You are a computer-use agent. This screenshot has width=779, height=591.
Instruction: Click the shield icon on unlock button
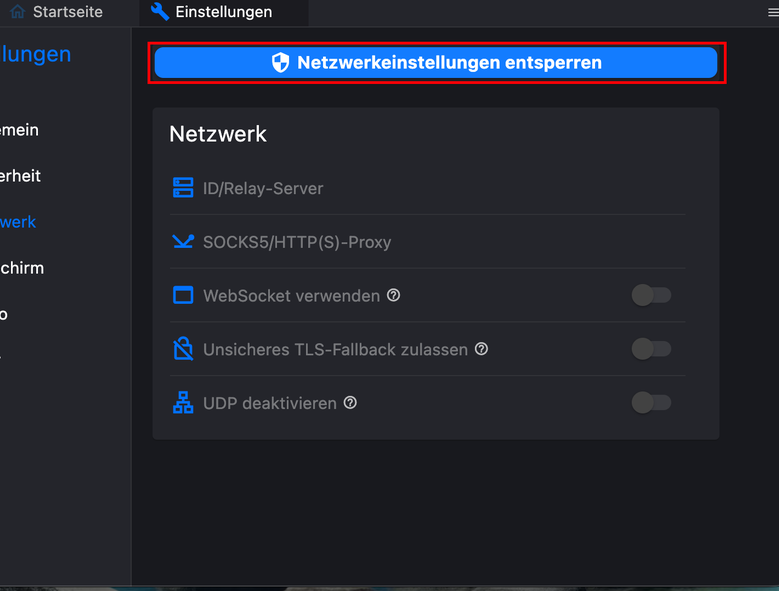tap(280, 63)
